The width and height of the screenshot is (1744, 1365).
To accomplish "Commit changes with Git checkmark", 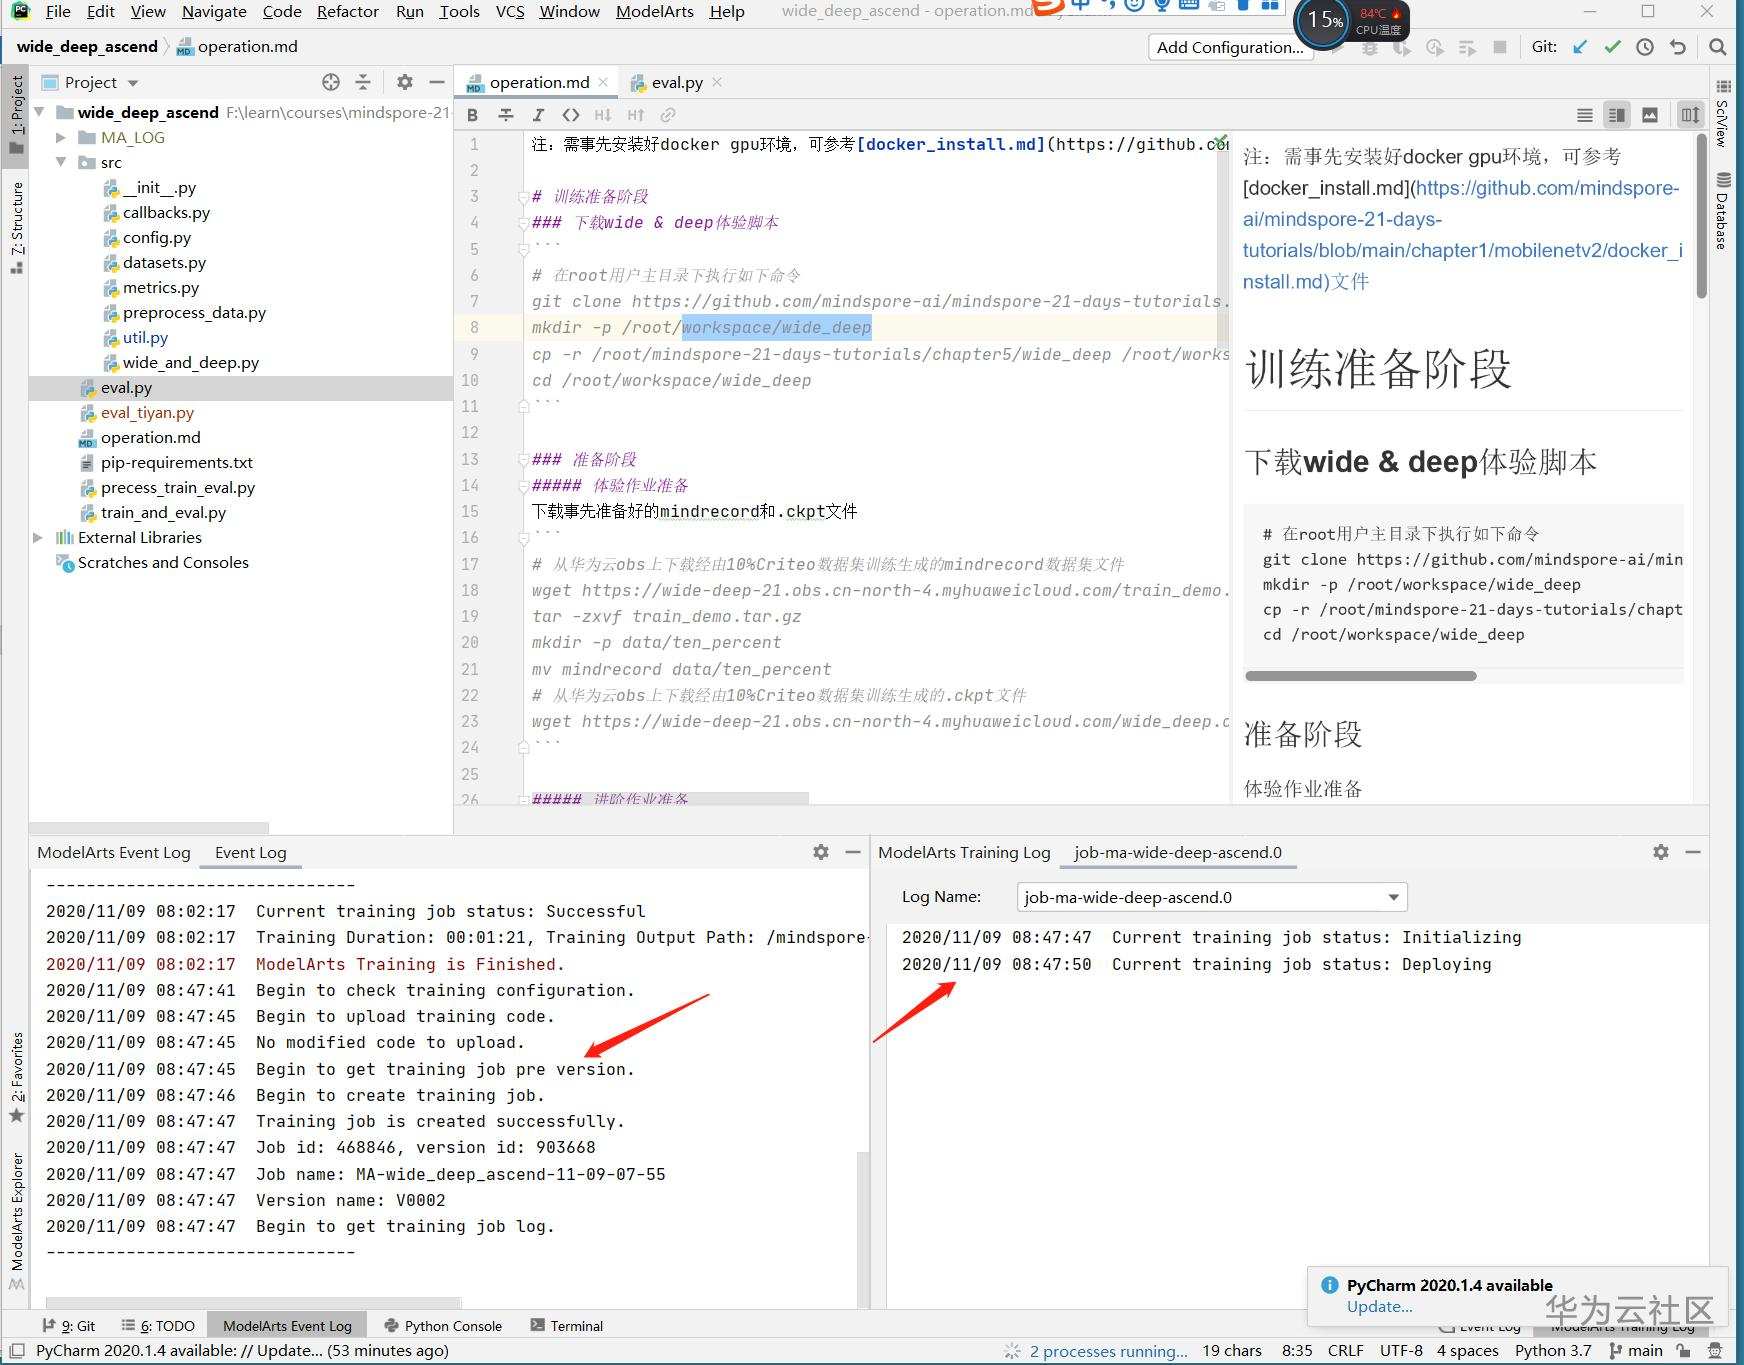I will click(1612, 47).
